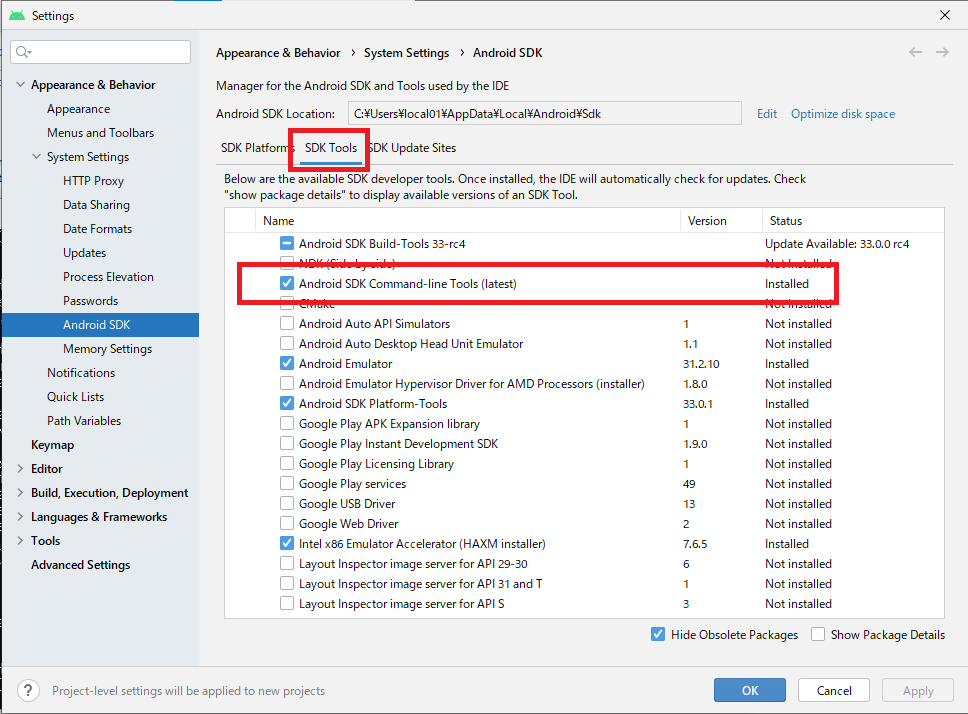Screen dimensions: 968x714
Task: Toggle Android SDK Build-Tools 33-rc4 checkbox
Action: (286, 243)
